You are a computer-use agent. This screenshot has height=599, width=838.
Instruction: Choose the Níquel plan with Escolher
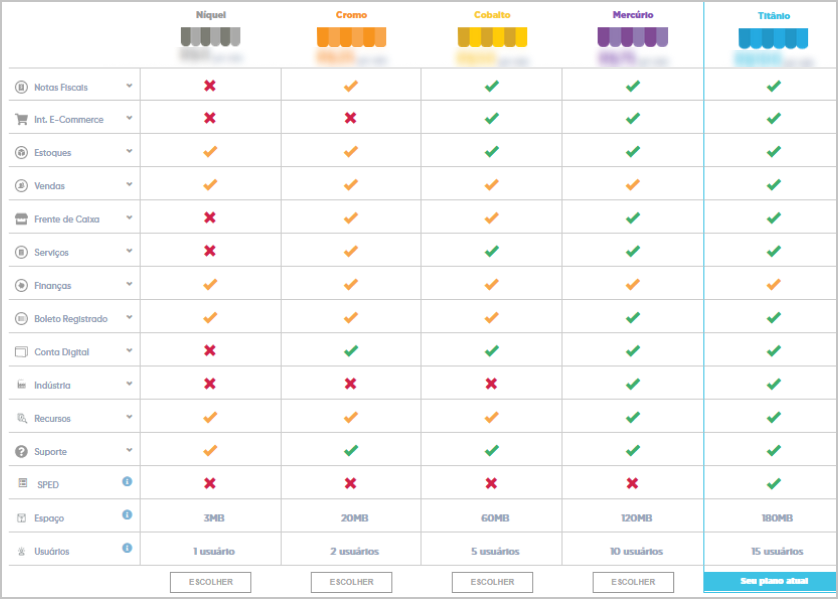tap(211, 582)
